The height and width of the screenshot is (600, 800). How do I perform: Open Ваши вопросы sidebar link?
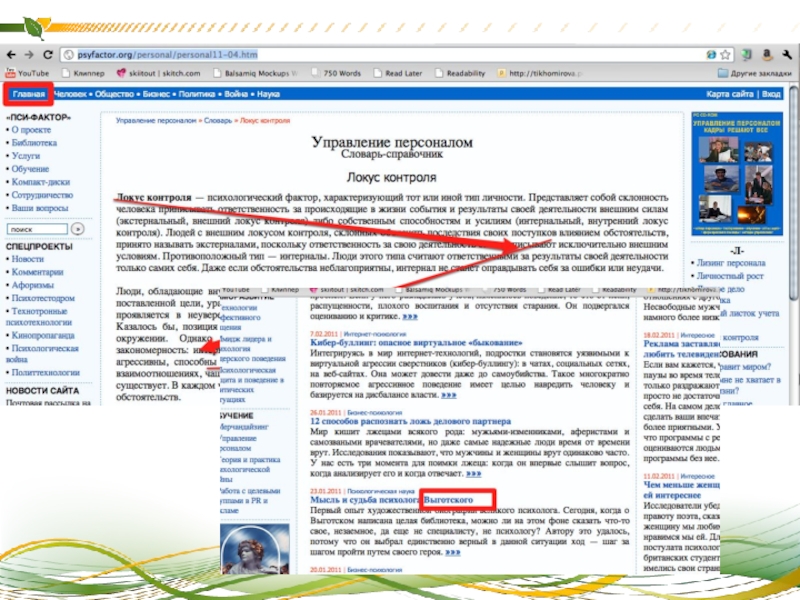pos(40,208)
